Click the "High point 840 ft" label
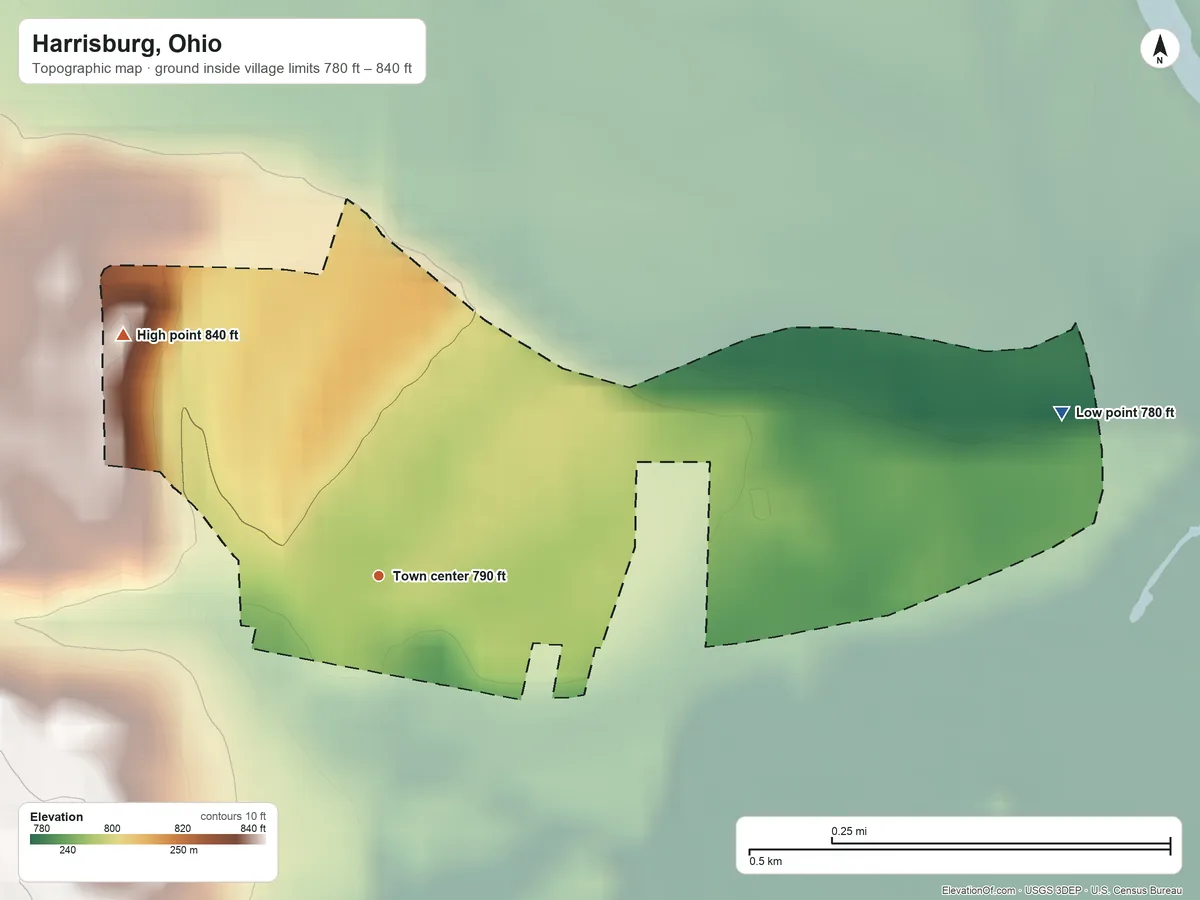The image size is (1200, 900). point(188,335)
